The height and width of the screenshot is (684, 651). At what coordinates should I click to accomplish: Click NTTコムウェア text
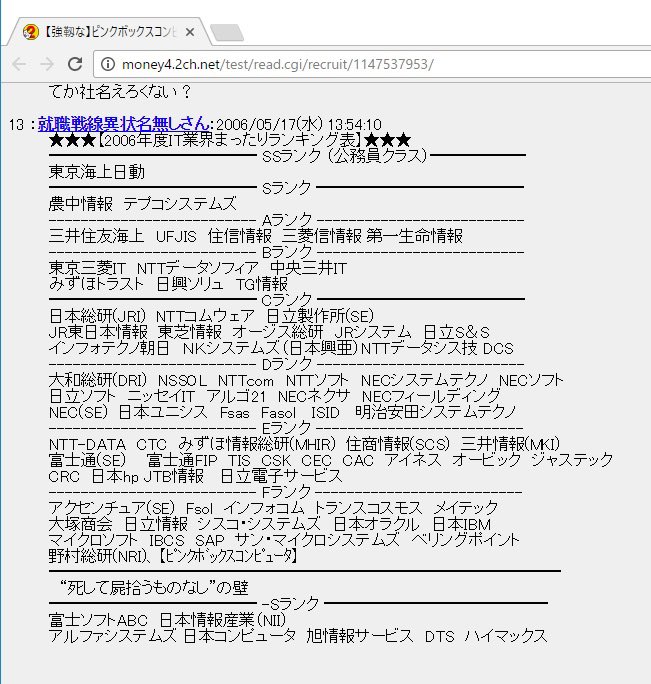click(x=205, y=316)
